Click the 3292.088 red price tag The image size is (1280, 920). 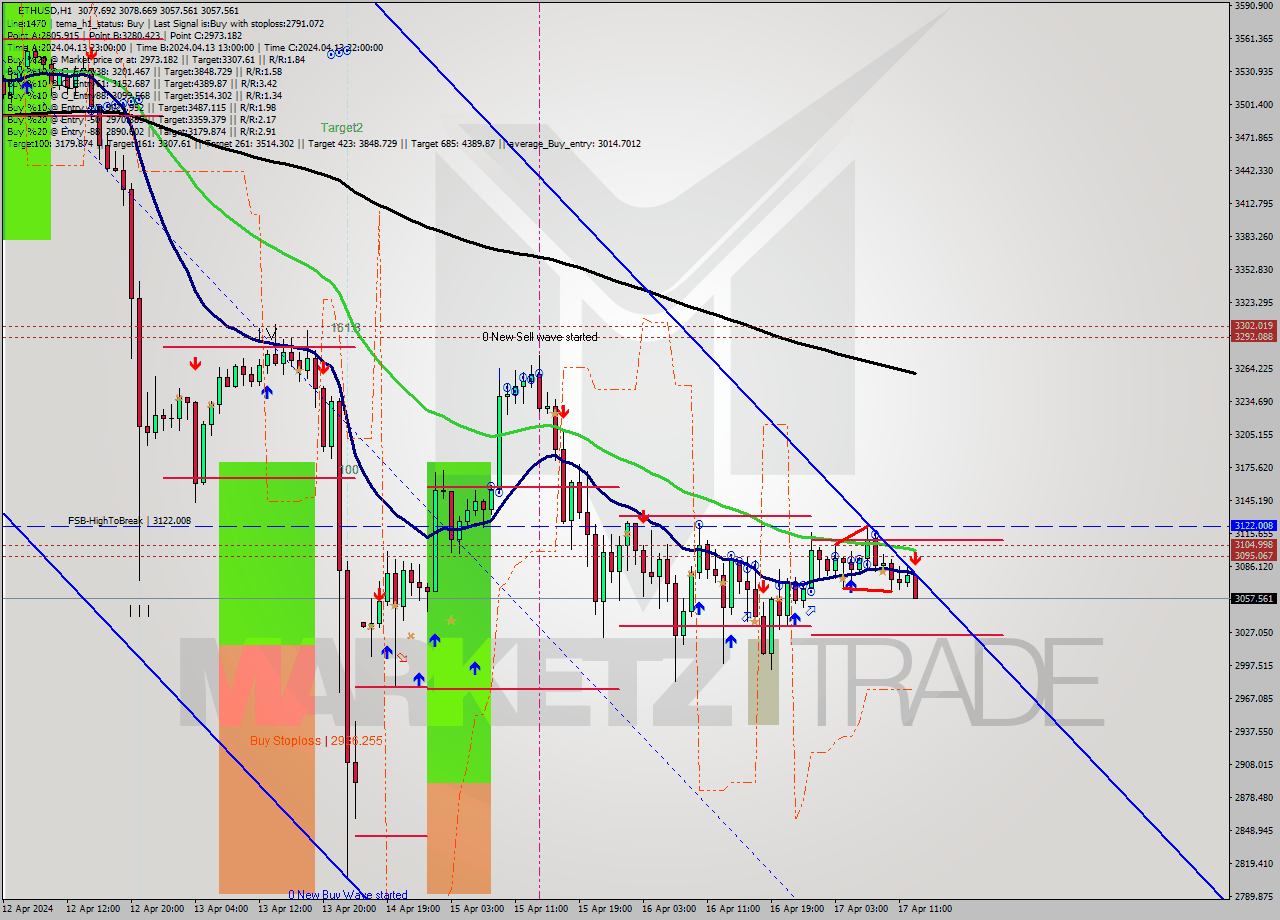1254,337
